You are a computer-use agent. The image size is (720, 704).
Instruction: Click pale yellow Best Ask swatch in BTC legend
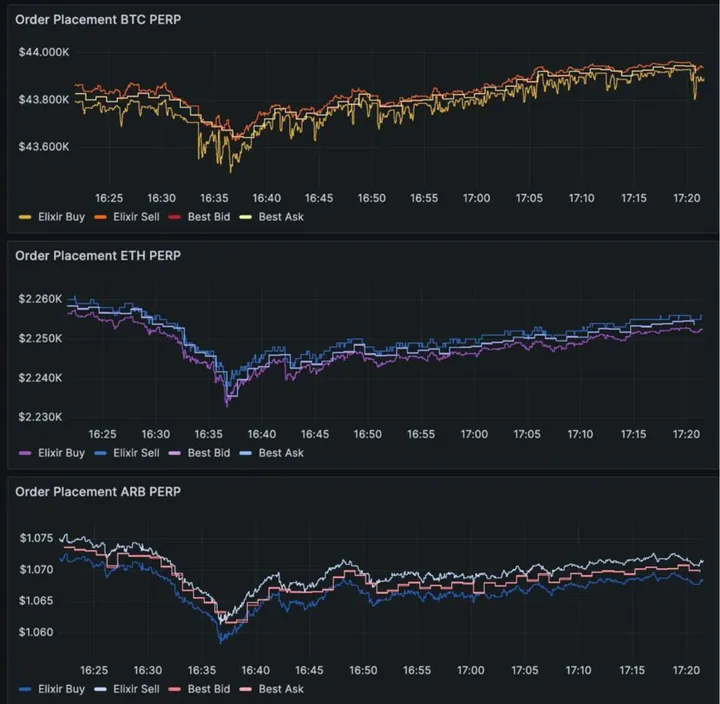click(x=246, y=217)
